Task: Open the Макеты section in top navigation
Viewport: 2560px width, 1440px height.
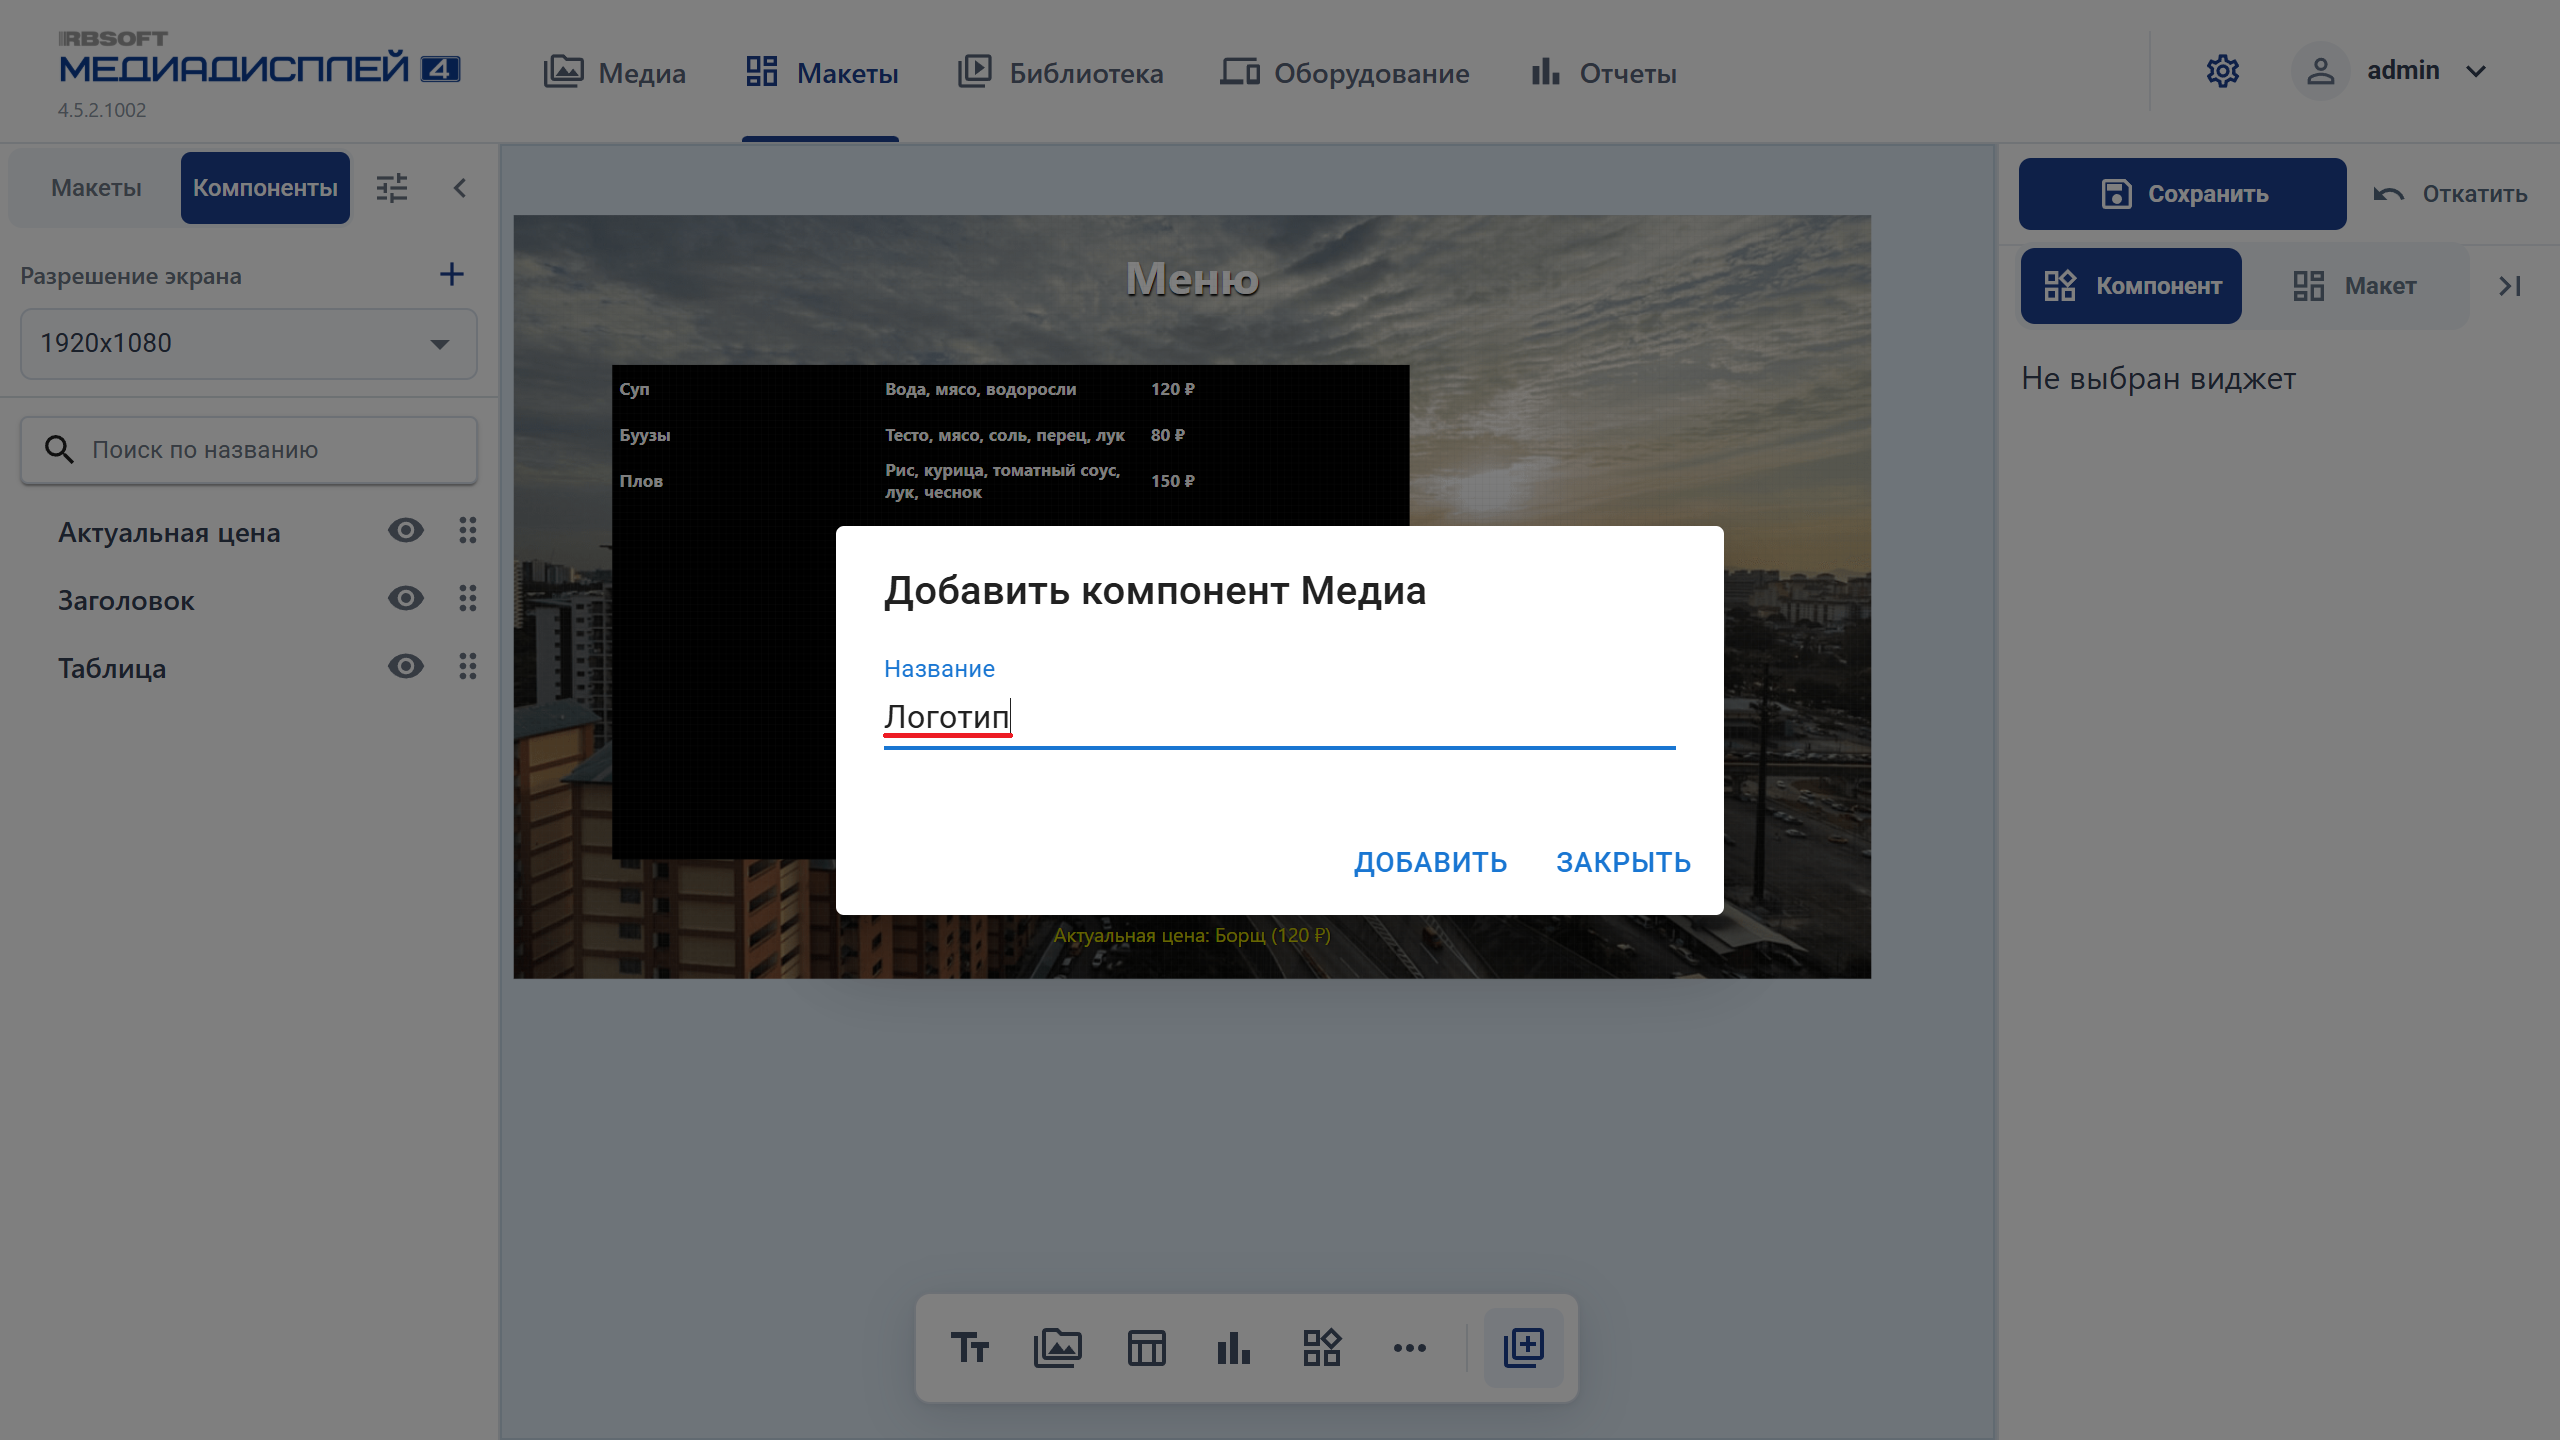Action: click(821, 72)
